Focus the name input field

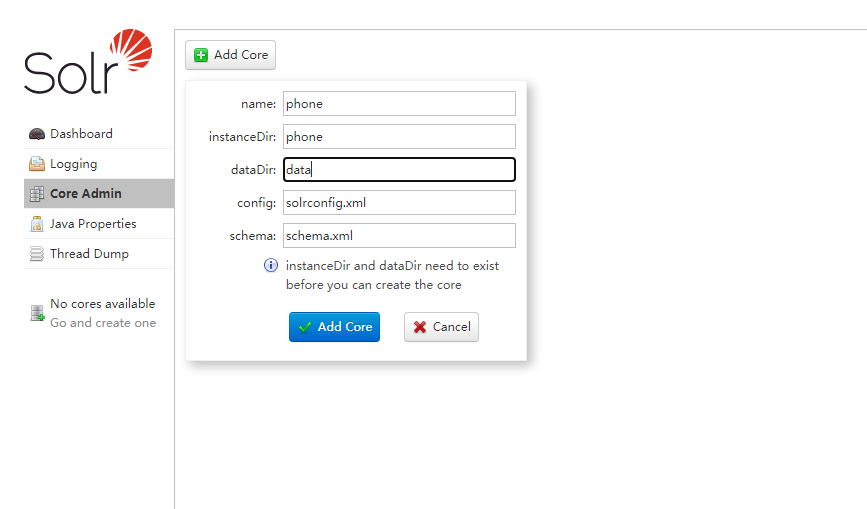pyautogui.click(x=399, y=104)
